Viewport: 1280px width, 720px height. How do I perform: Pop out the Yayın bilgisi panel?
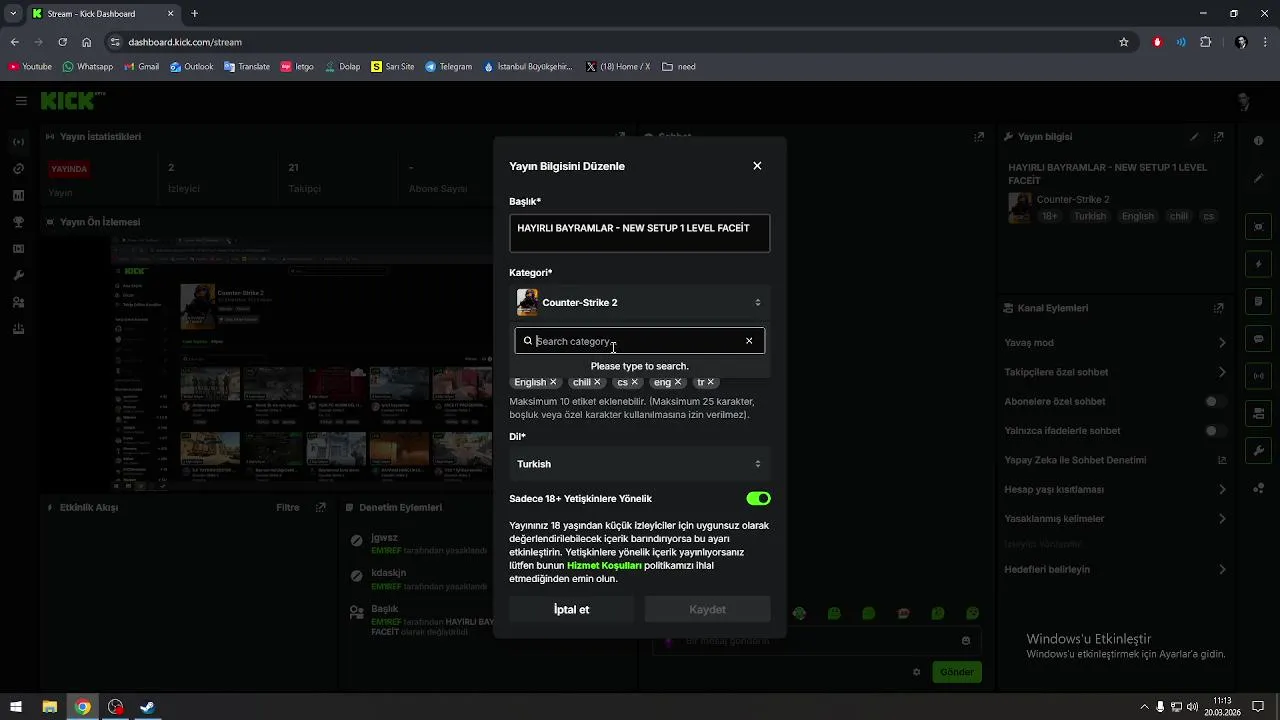(x=1218, y=137)
